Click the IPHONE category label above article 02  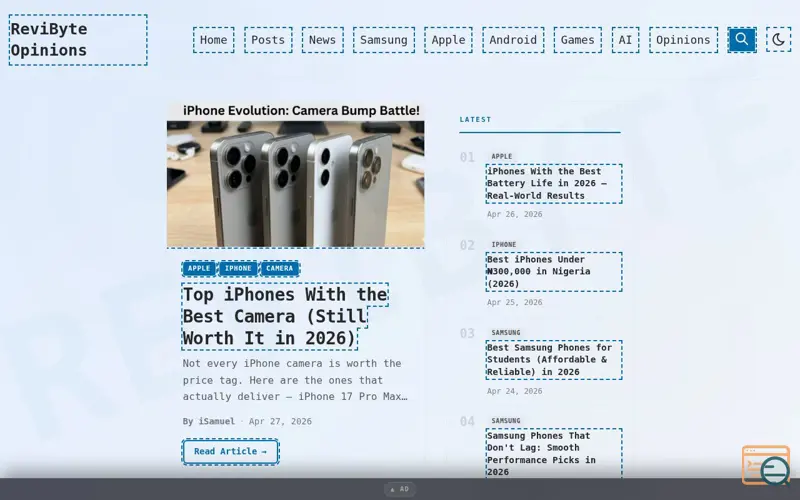(504, 245)
